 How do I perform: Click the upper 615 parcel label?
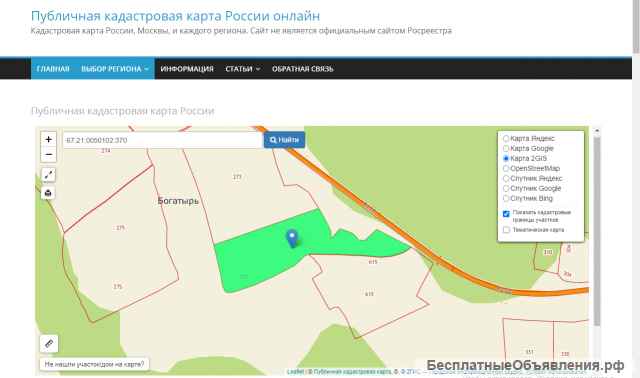click(x=373, y=262)
